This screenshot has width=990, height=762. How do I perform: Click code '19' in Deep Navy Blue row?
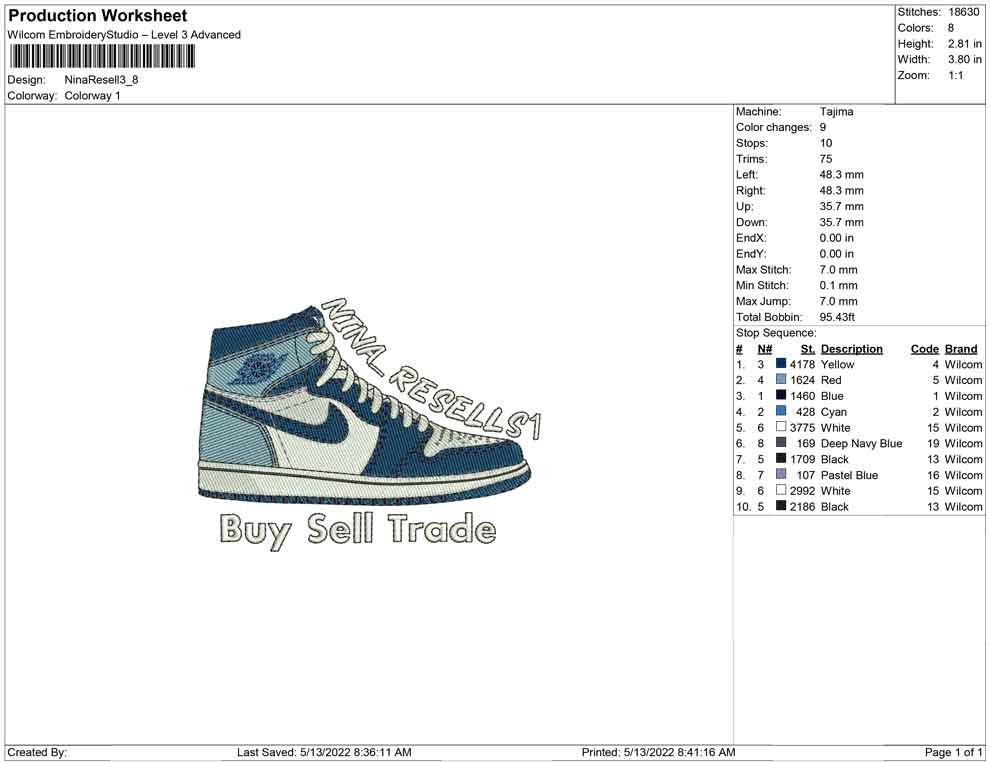tap(933, 443)
